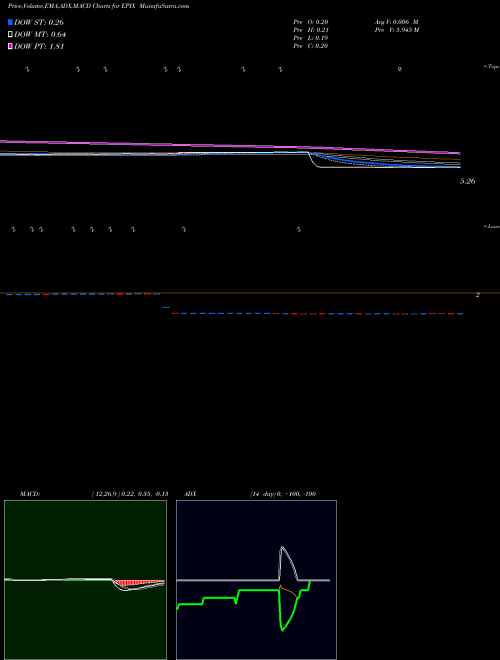Click the '<Lows' label at right edge
The image size is (500, 660).
[491, 226]
